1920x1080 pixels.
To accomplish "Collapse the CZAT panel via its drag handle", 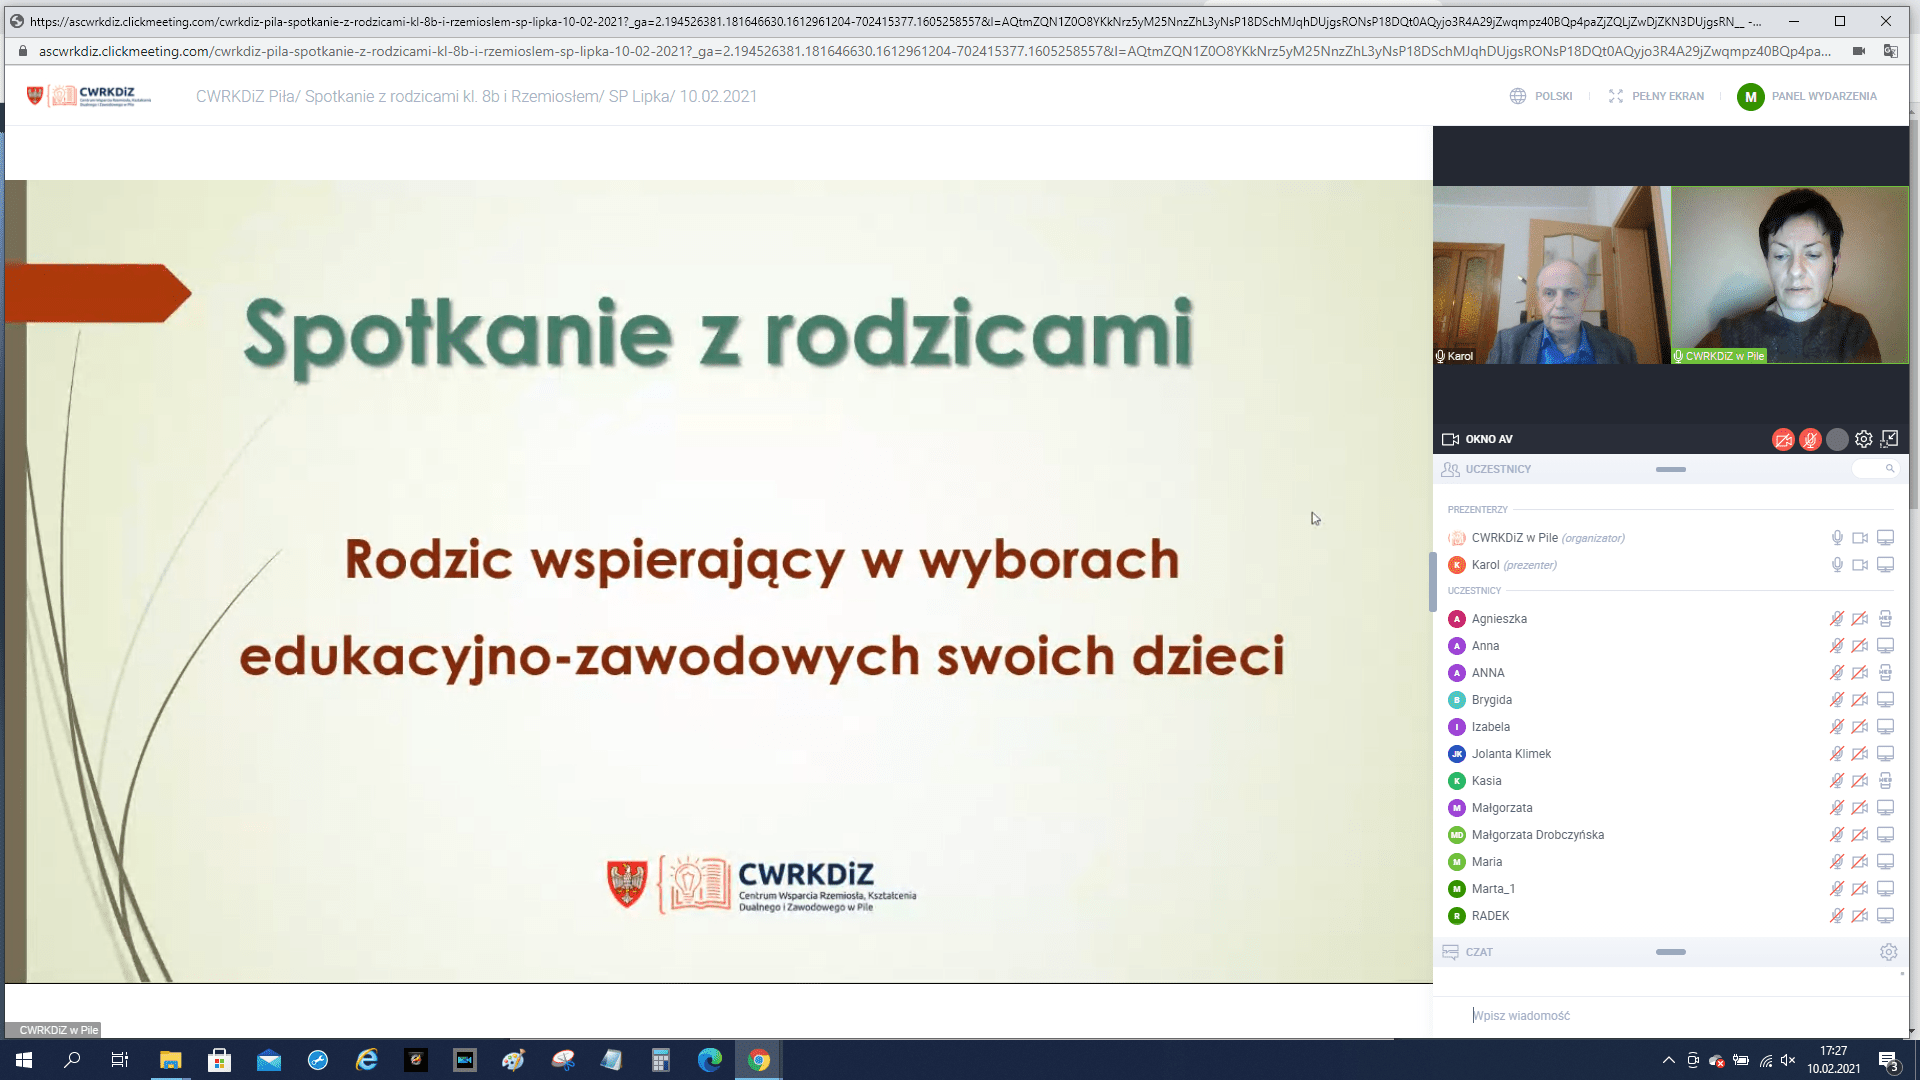I will (1670, 952).
